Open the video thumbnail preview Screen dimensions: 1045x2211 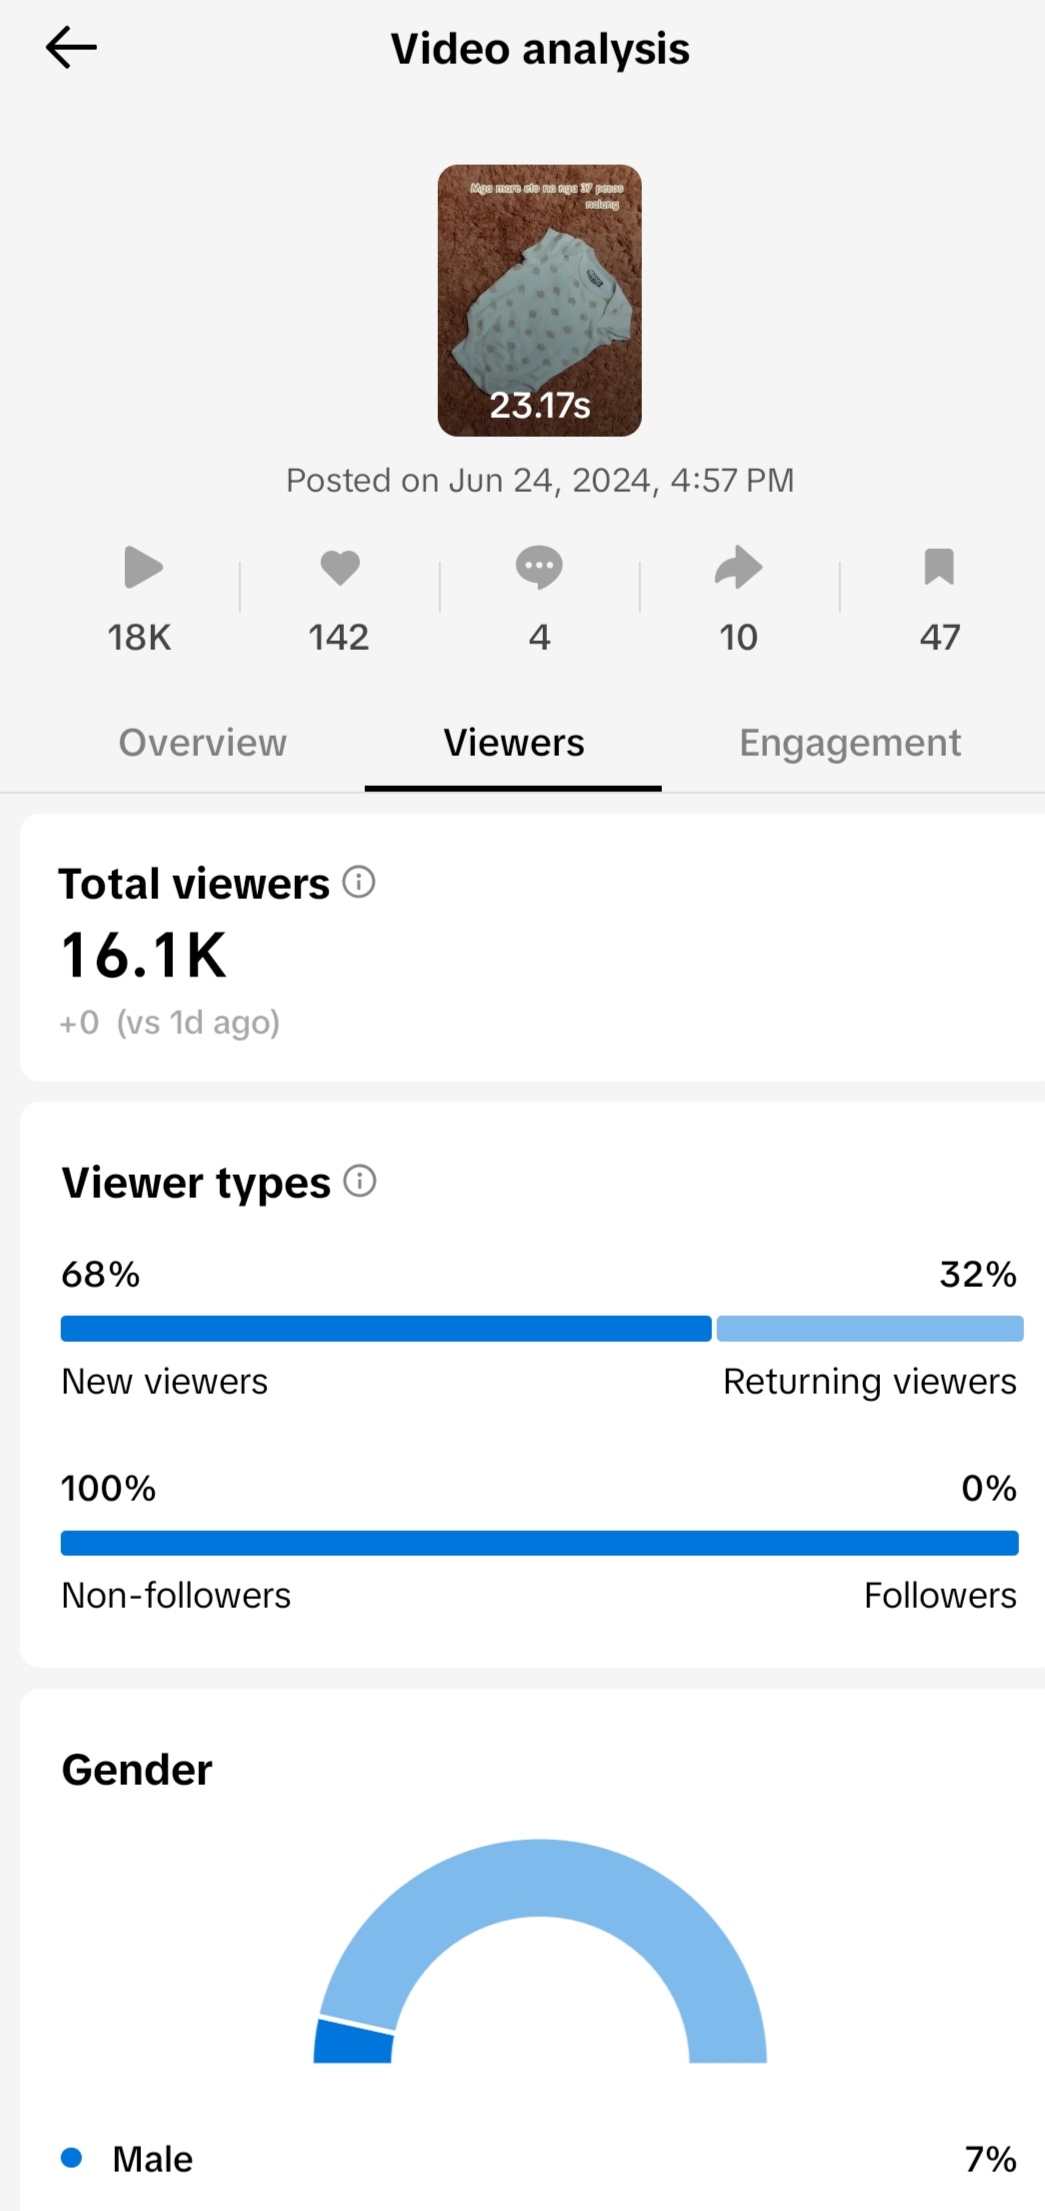click(539, 300)
